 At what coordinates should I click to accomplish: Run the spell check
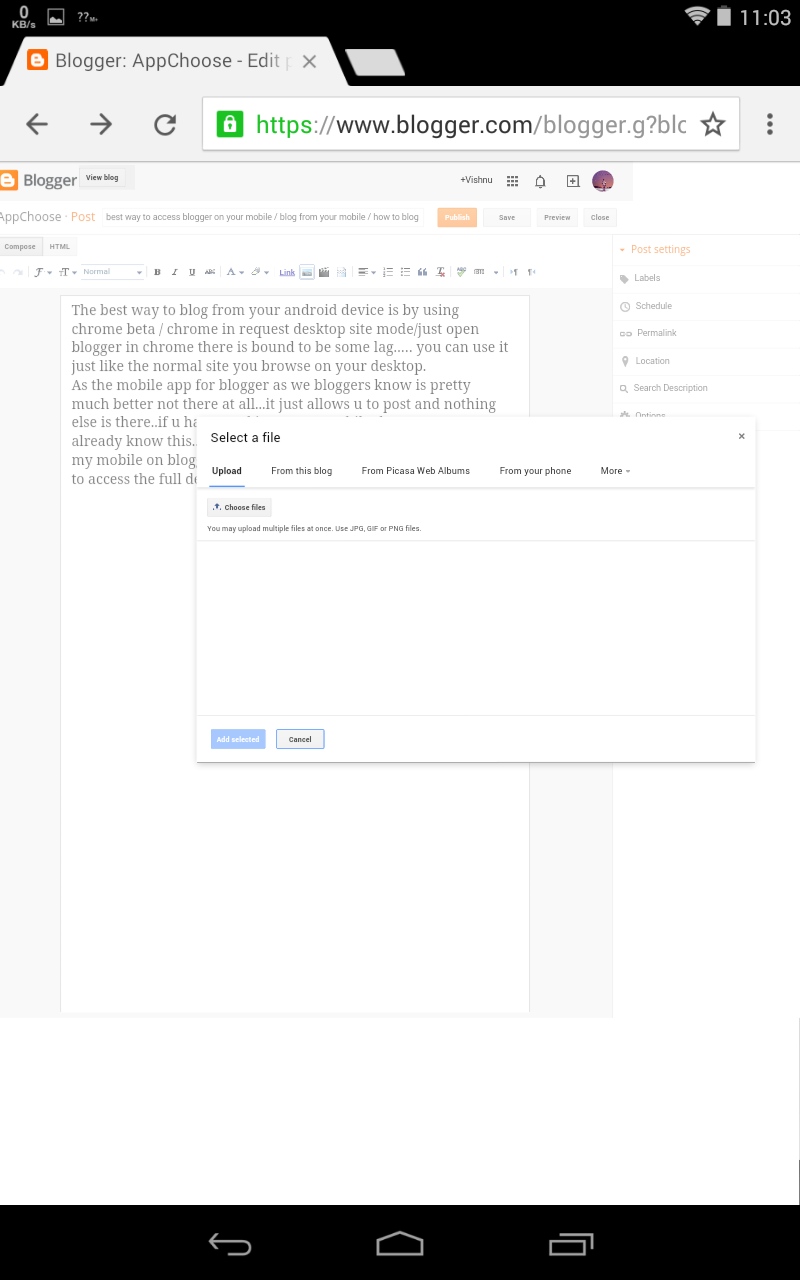coord(461,272)
